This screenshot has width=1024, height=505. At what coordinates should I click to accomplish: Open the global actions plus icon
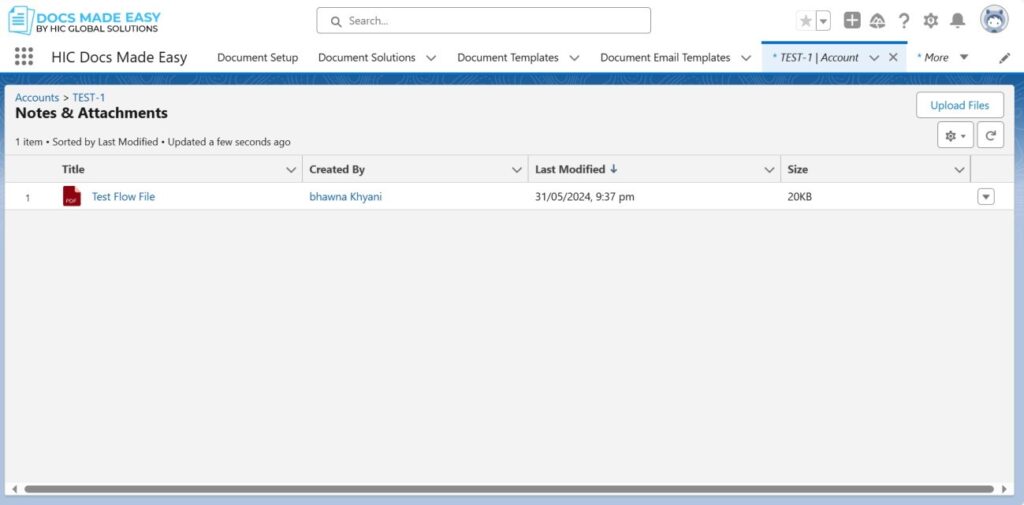click(852, 20)
